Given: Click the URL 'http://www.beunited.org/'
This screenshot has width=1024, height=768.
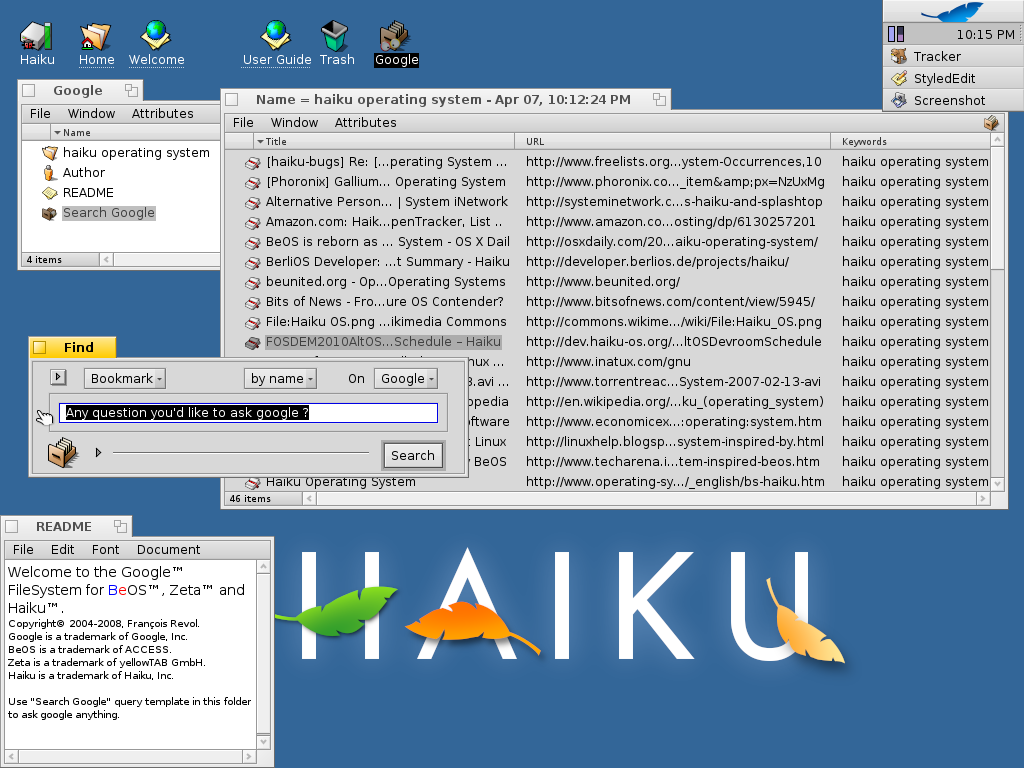Looking at the screenshot, I should pyautogui.click(x=603, y=282).
